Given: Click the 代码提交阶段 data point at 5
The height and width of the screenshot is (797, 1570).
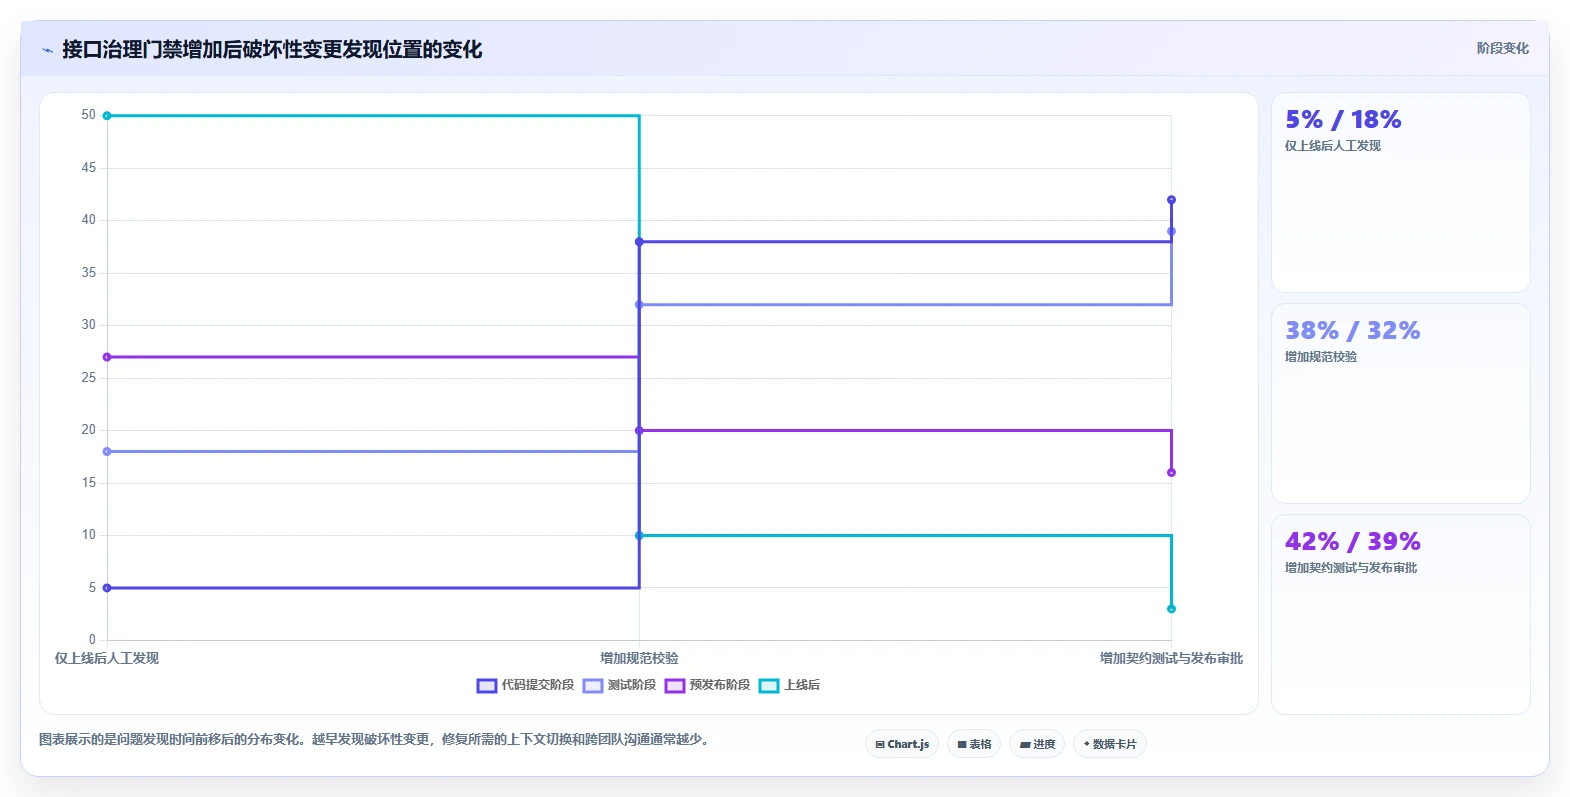Looking at the screenshot, I should [107, 588].
